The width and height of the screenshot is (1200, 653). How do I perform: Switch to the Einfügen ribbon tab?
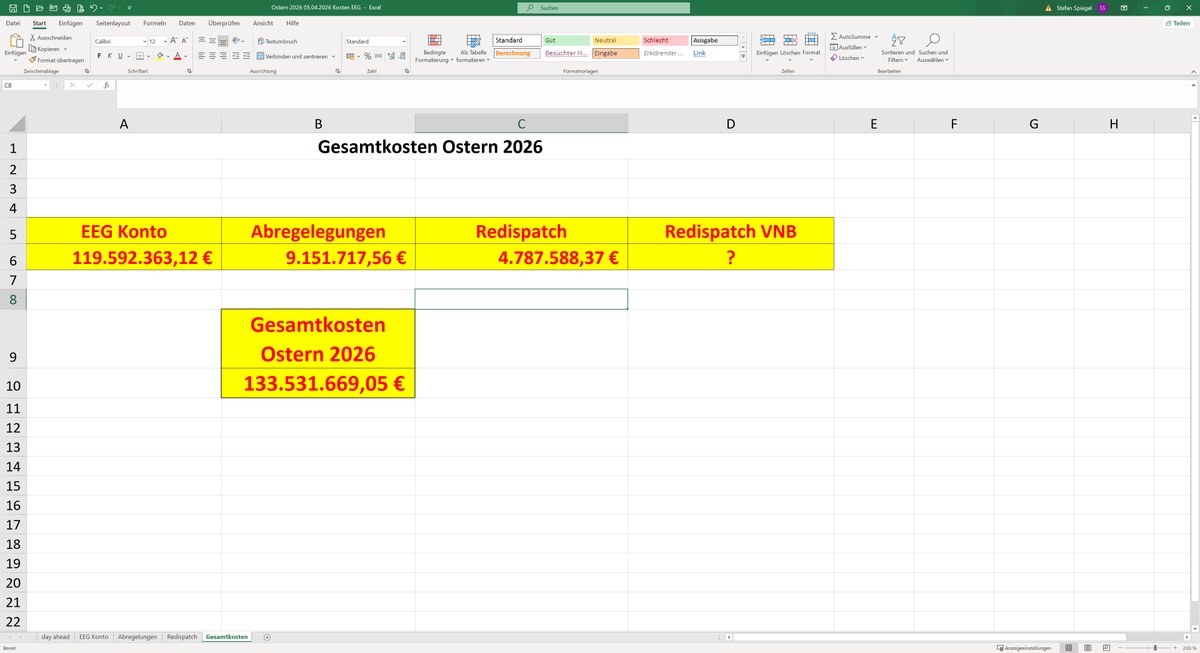70,23
